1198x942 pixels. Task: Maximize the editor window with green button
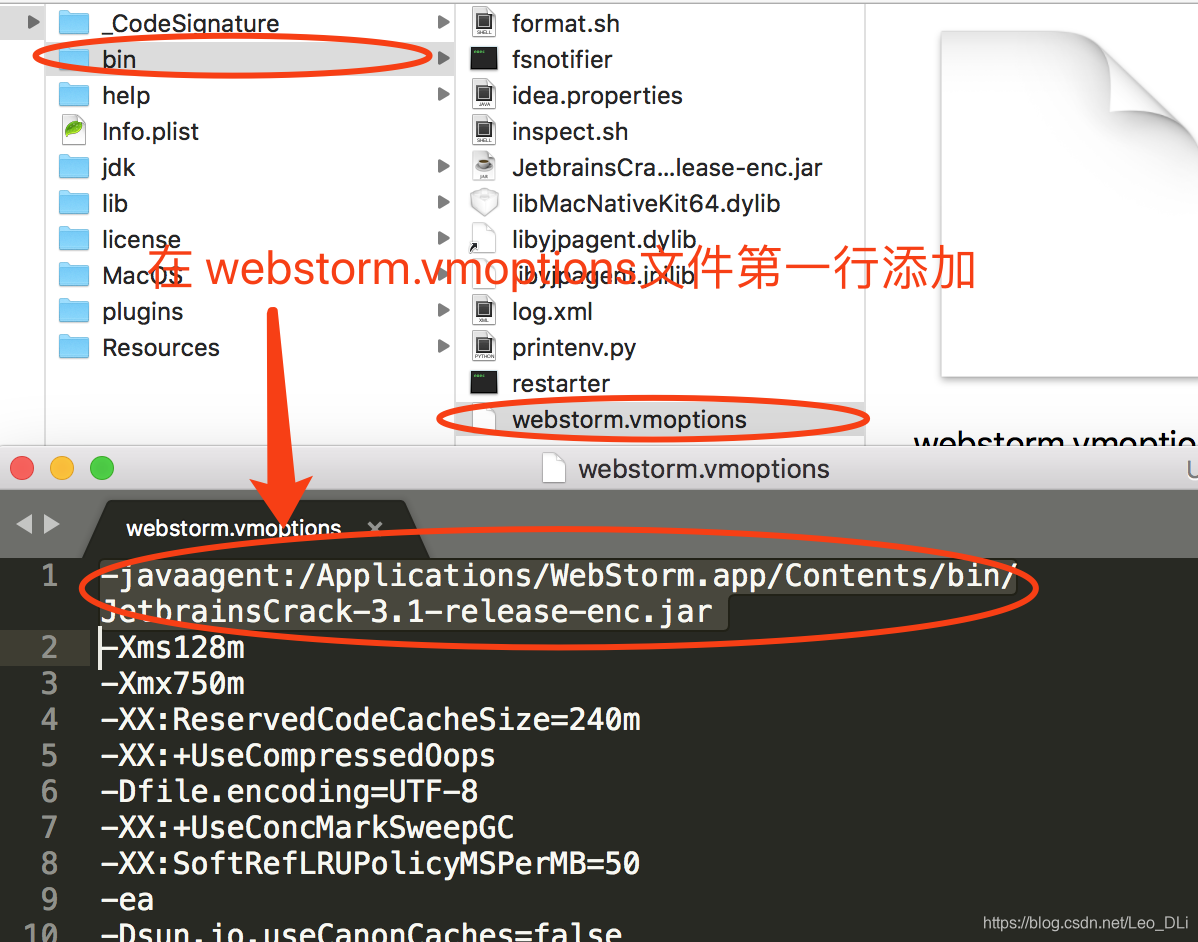[102, 468]
